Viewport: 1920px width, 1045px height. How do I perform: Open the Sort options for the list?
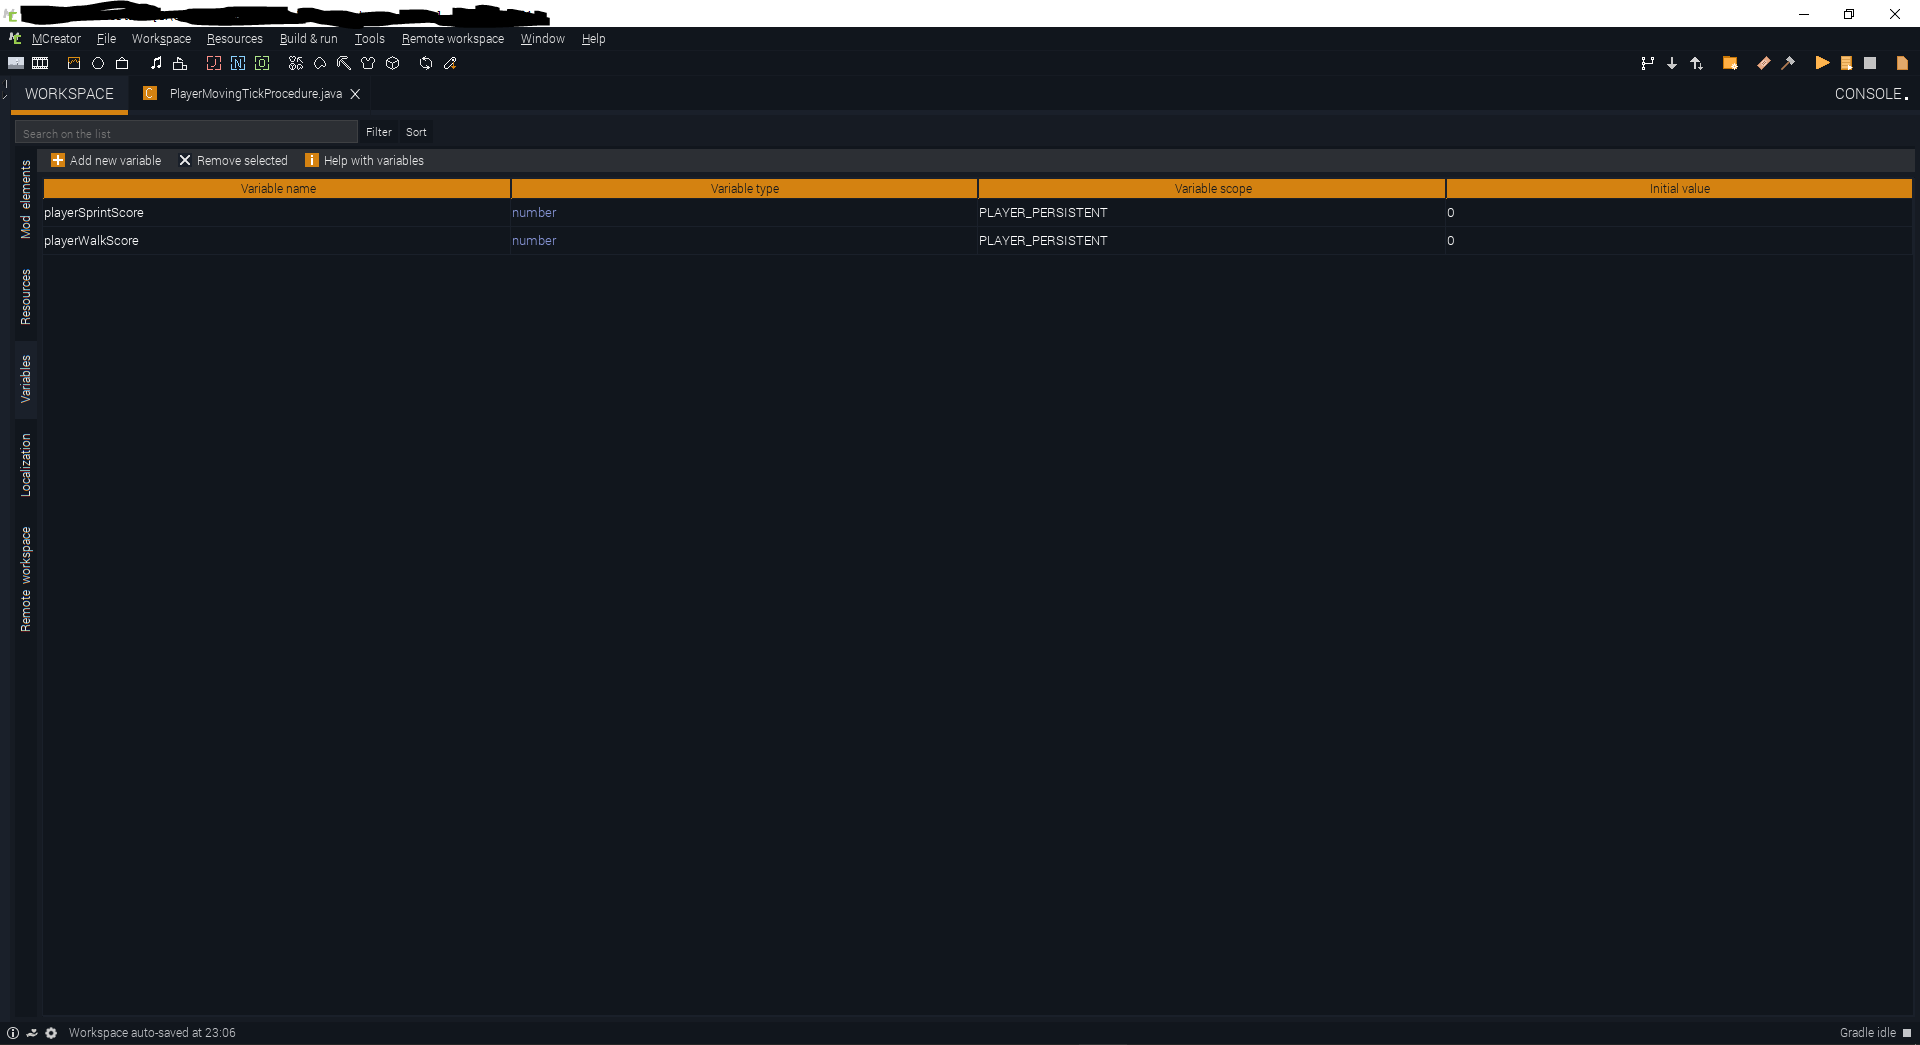click(416, 132)
